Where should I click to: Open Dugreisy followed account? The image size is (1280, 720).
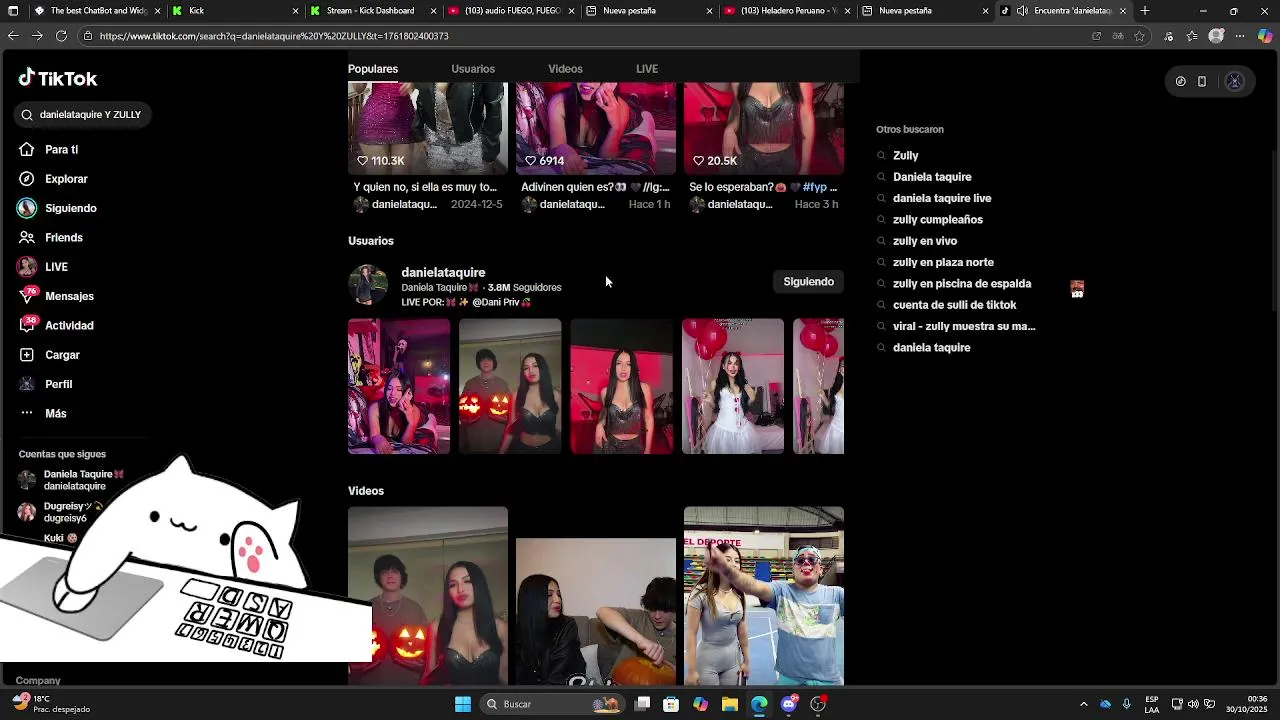pyautogui.click(x=60, y=512)
